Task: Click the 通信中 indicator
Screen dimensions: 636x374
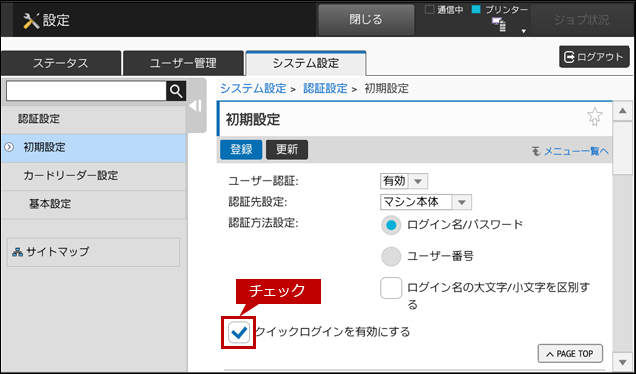Action: click(x=444, y=10)
